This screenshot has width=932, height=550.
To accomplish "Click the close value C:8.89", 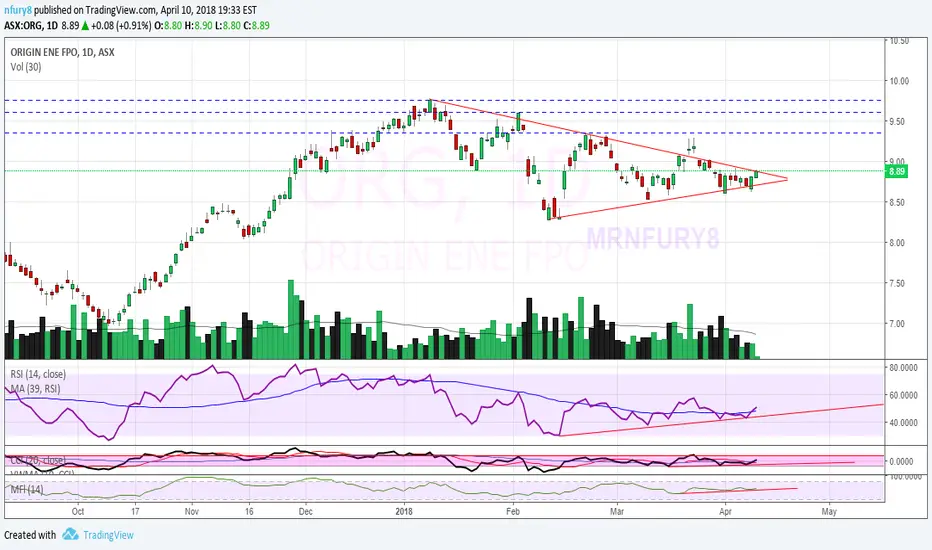I will [256, 26].
